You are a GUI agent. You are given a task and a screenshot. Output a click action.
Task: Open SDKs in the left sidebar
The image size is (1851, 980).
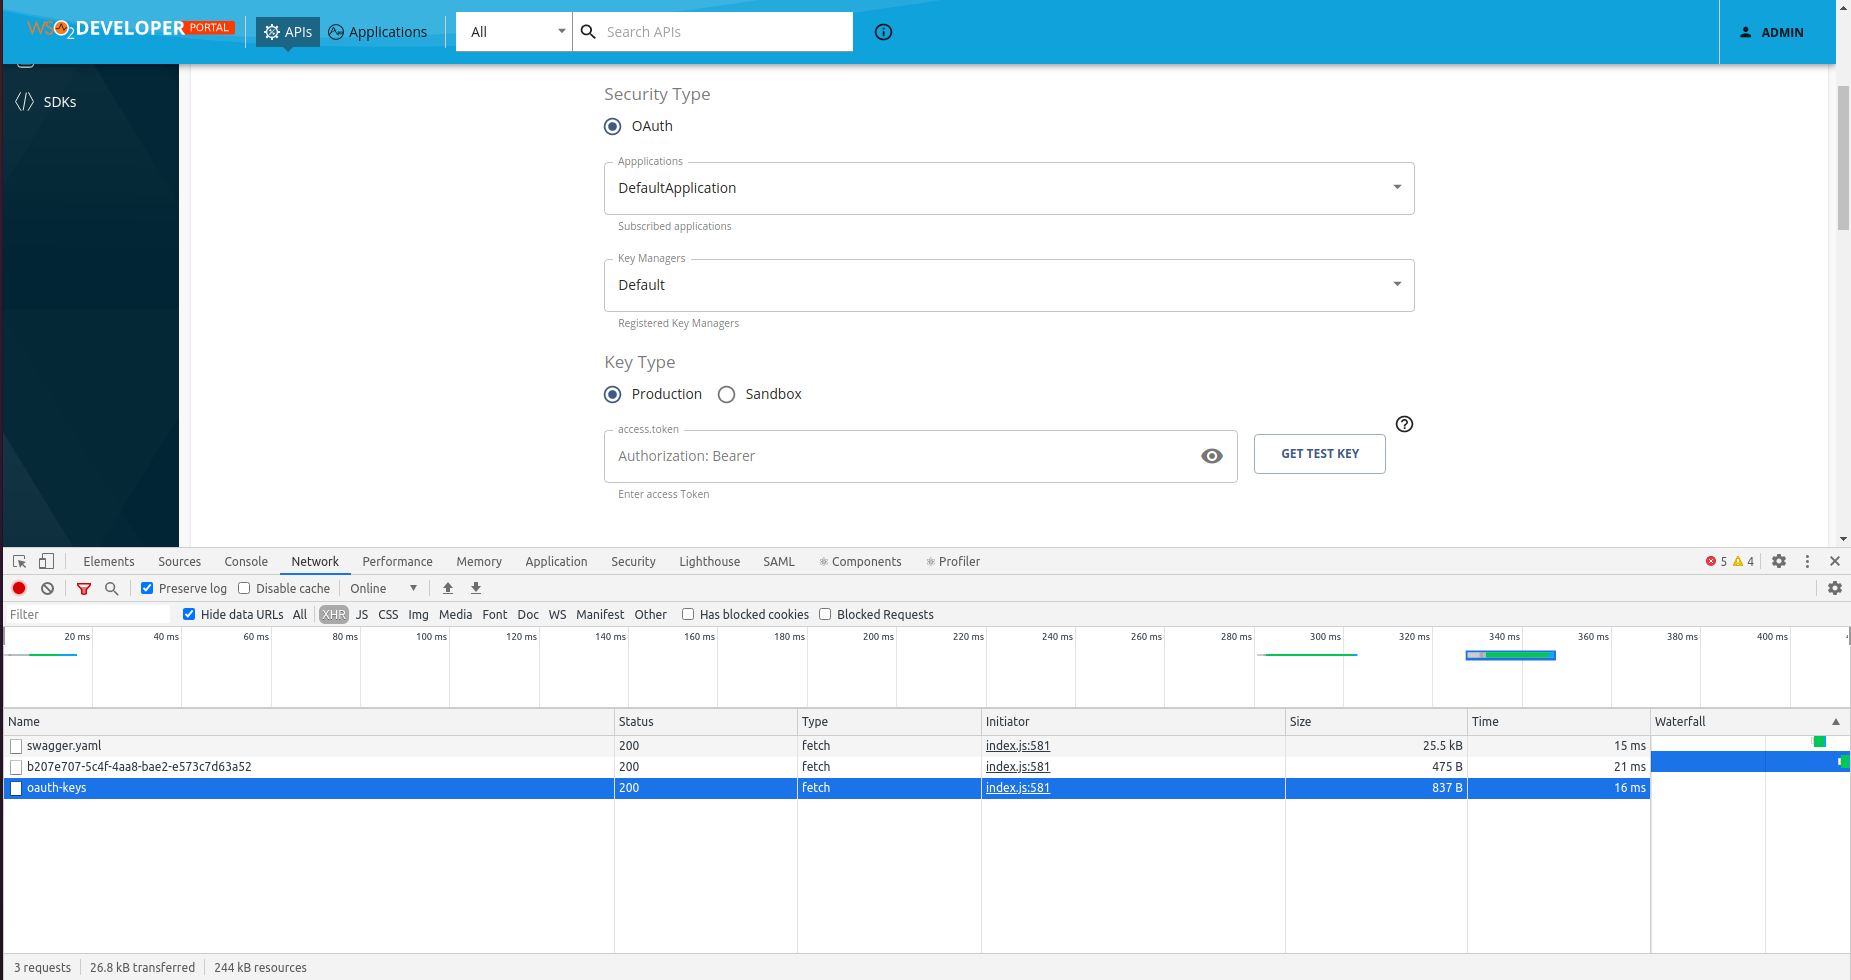[x=47, y=102]
